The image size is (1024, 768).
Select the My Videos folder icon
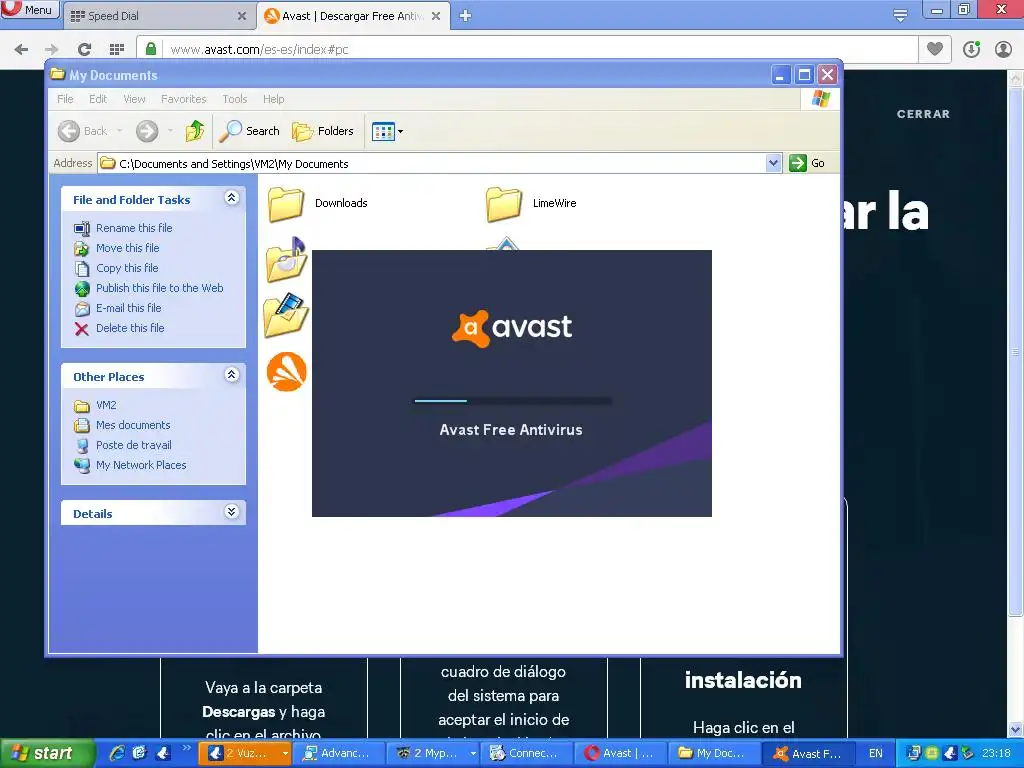(287, 315)
